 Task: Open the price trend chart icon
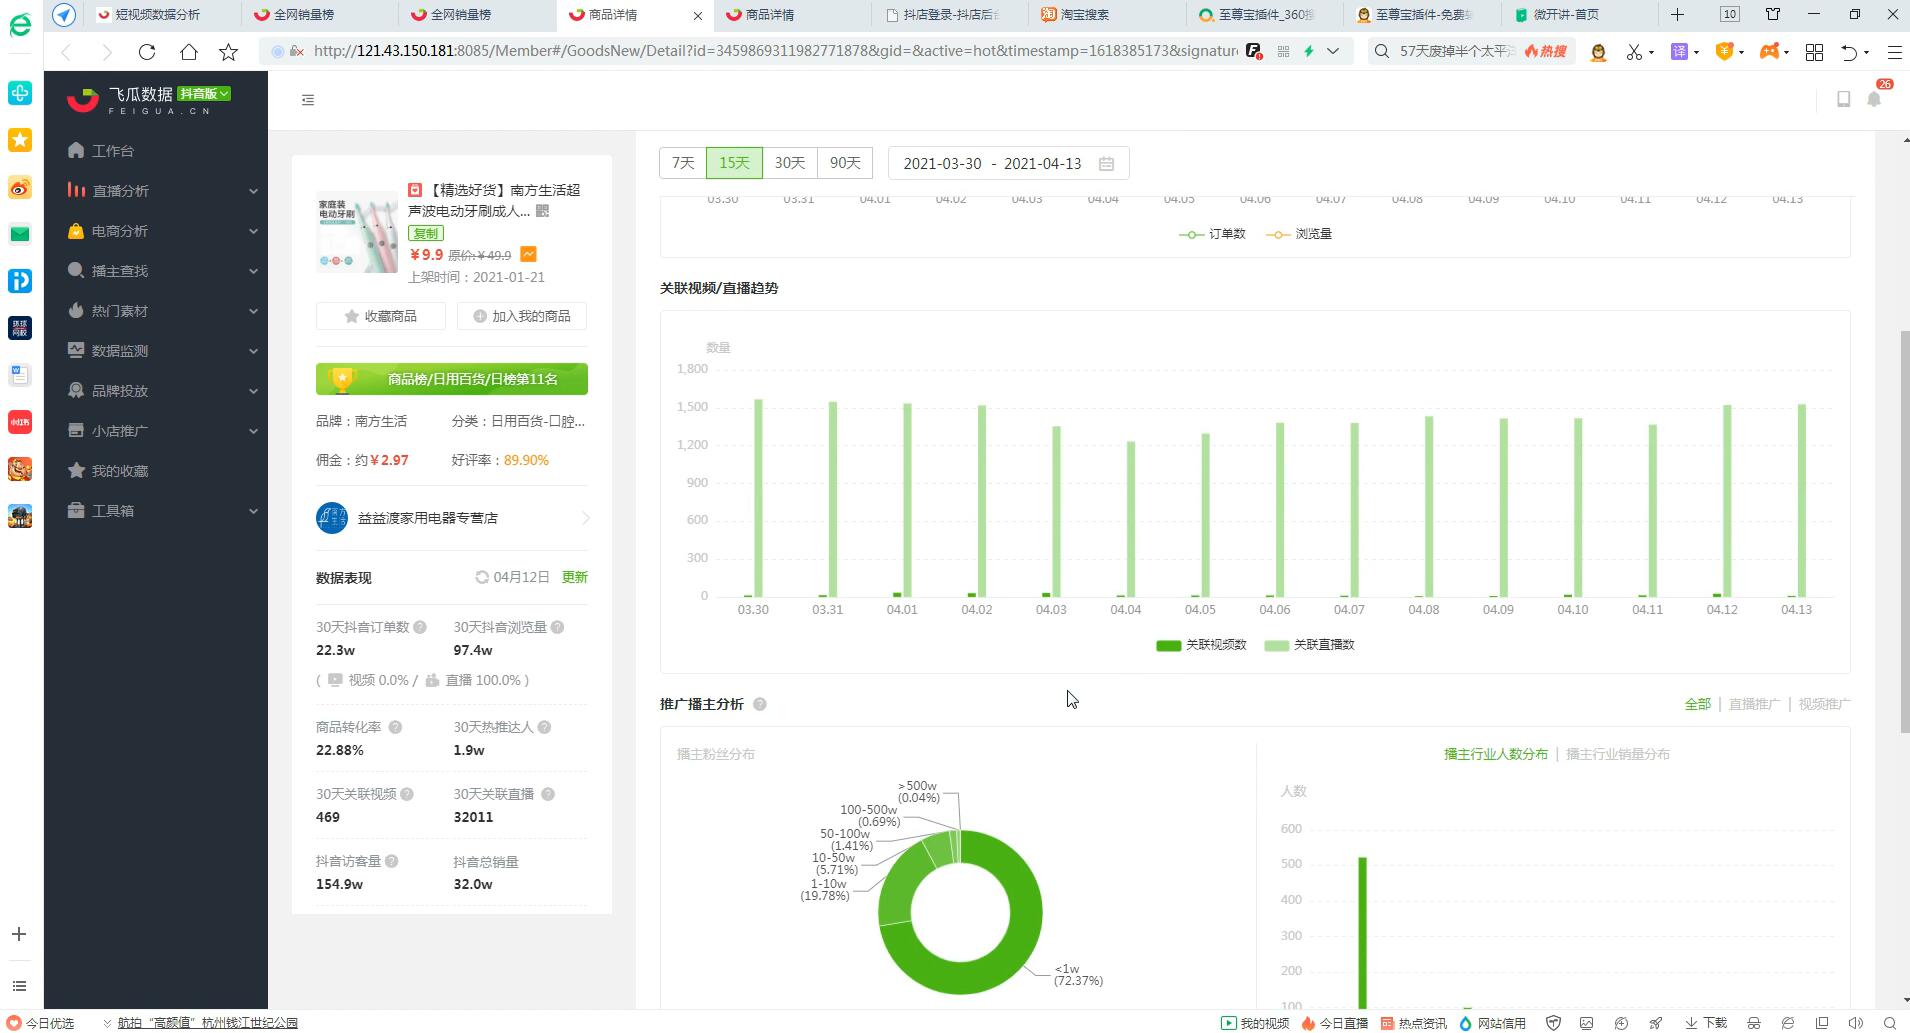click(528, 255)
